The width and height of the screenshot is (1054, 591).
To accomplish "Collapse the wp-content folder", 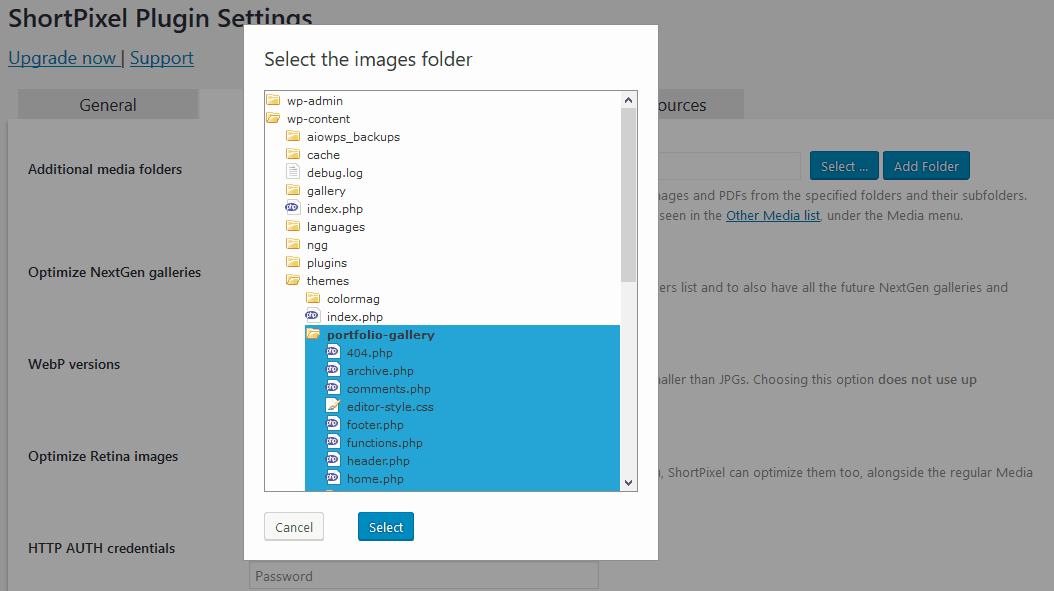I will pyautogui.click(x=272, y=118).
